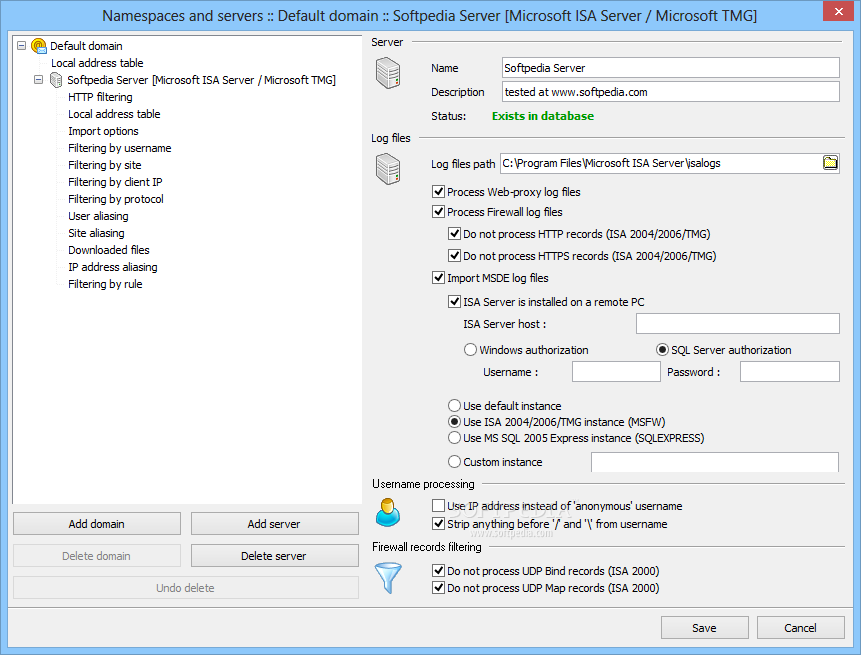Screen dimensions: 861x655
Task: Click Delete server button
Action: coord(275,556)
